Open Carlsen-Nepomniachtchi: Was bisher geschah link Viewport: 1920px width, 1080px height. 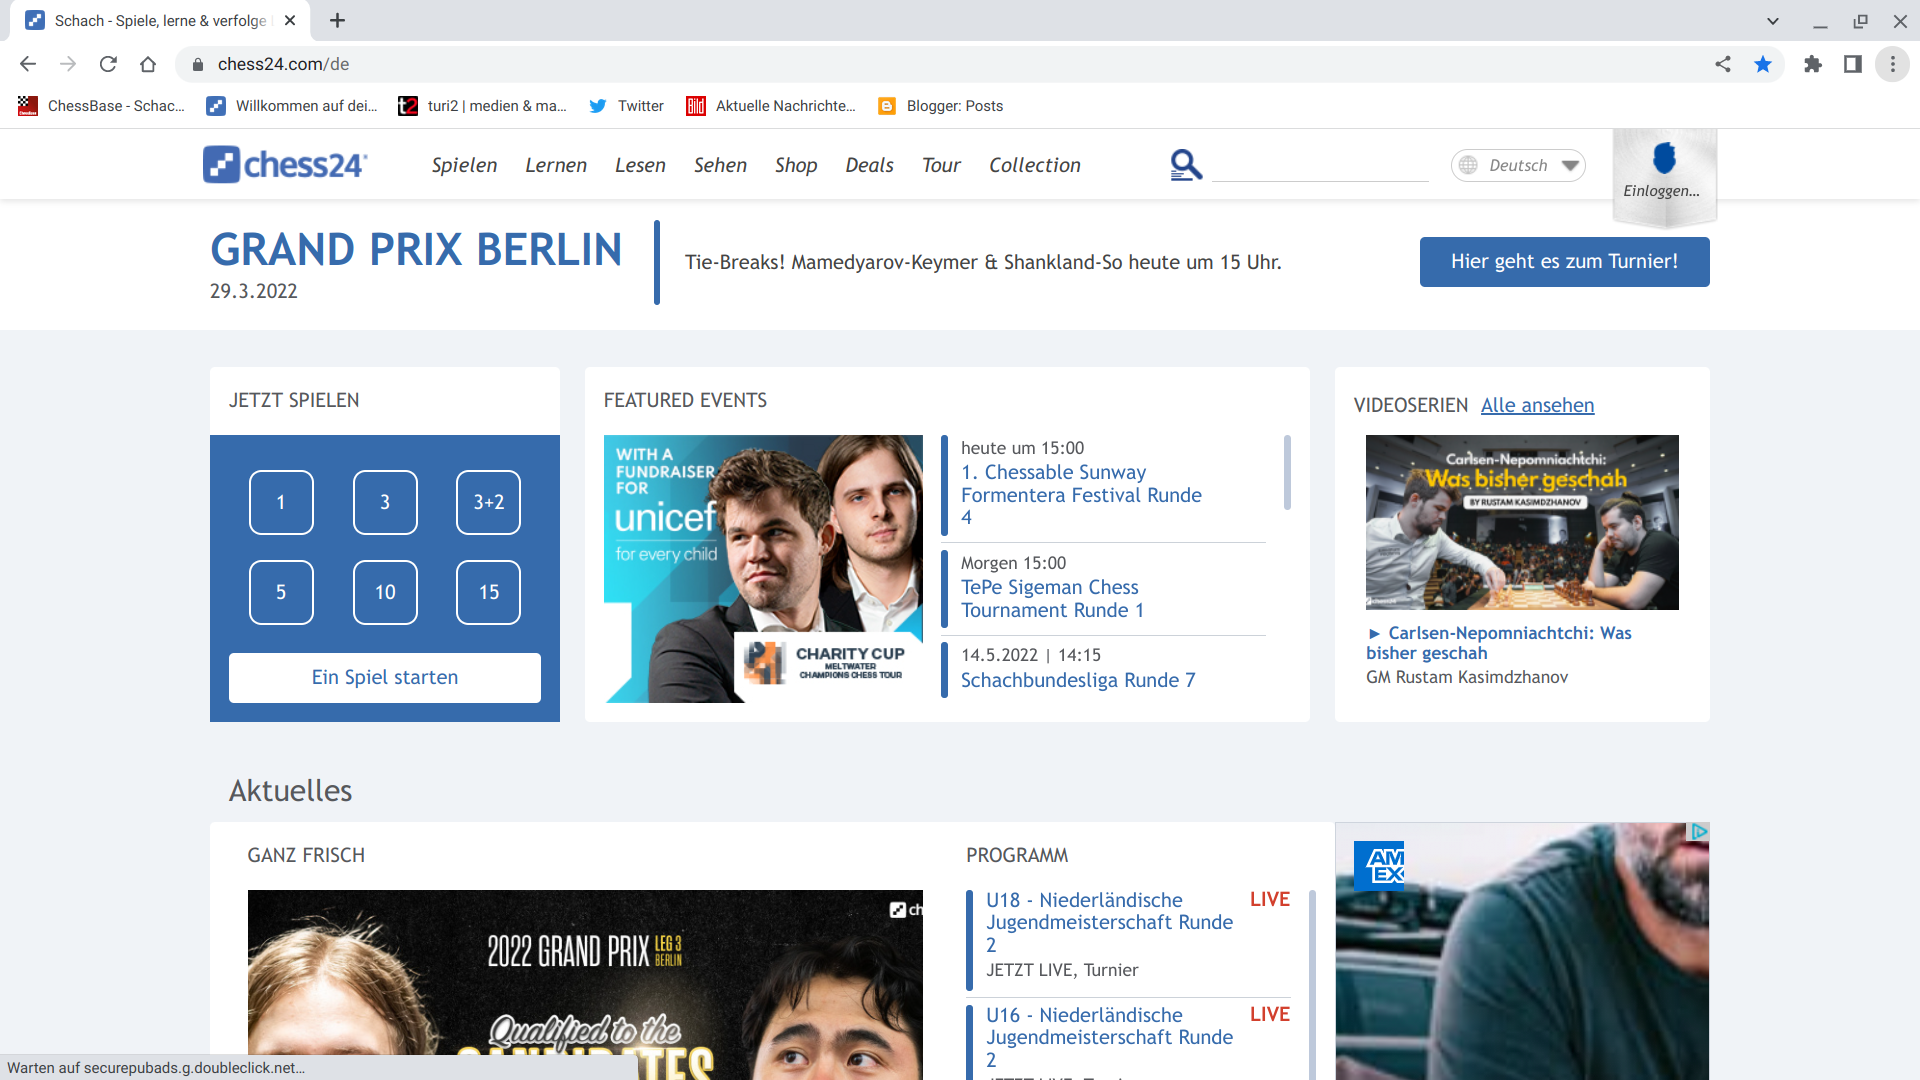point(1499,643)
